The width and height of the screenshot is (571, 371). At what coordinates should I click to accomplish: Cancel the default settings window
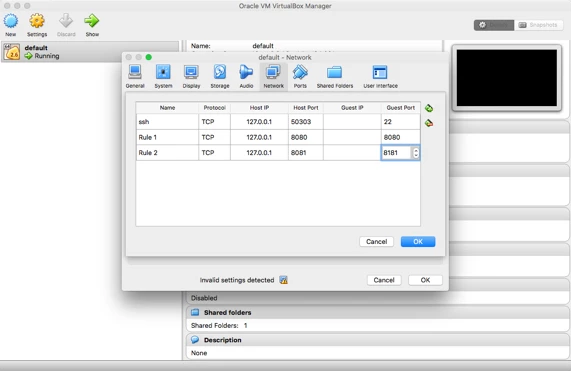(384, 280)
